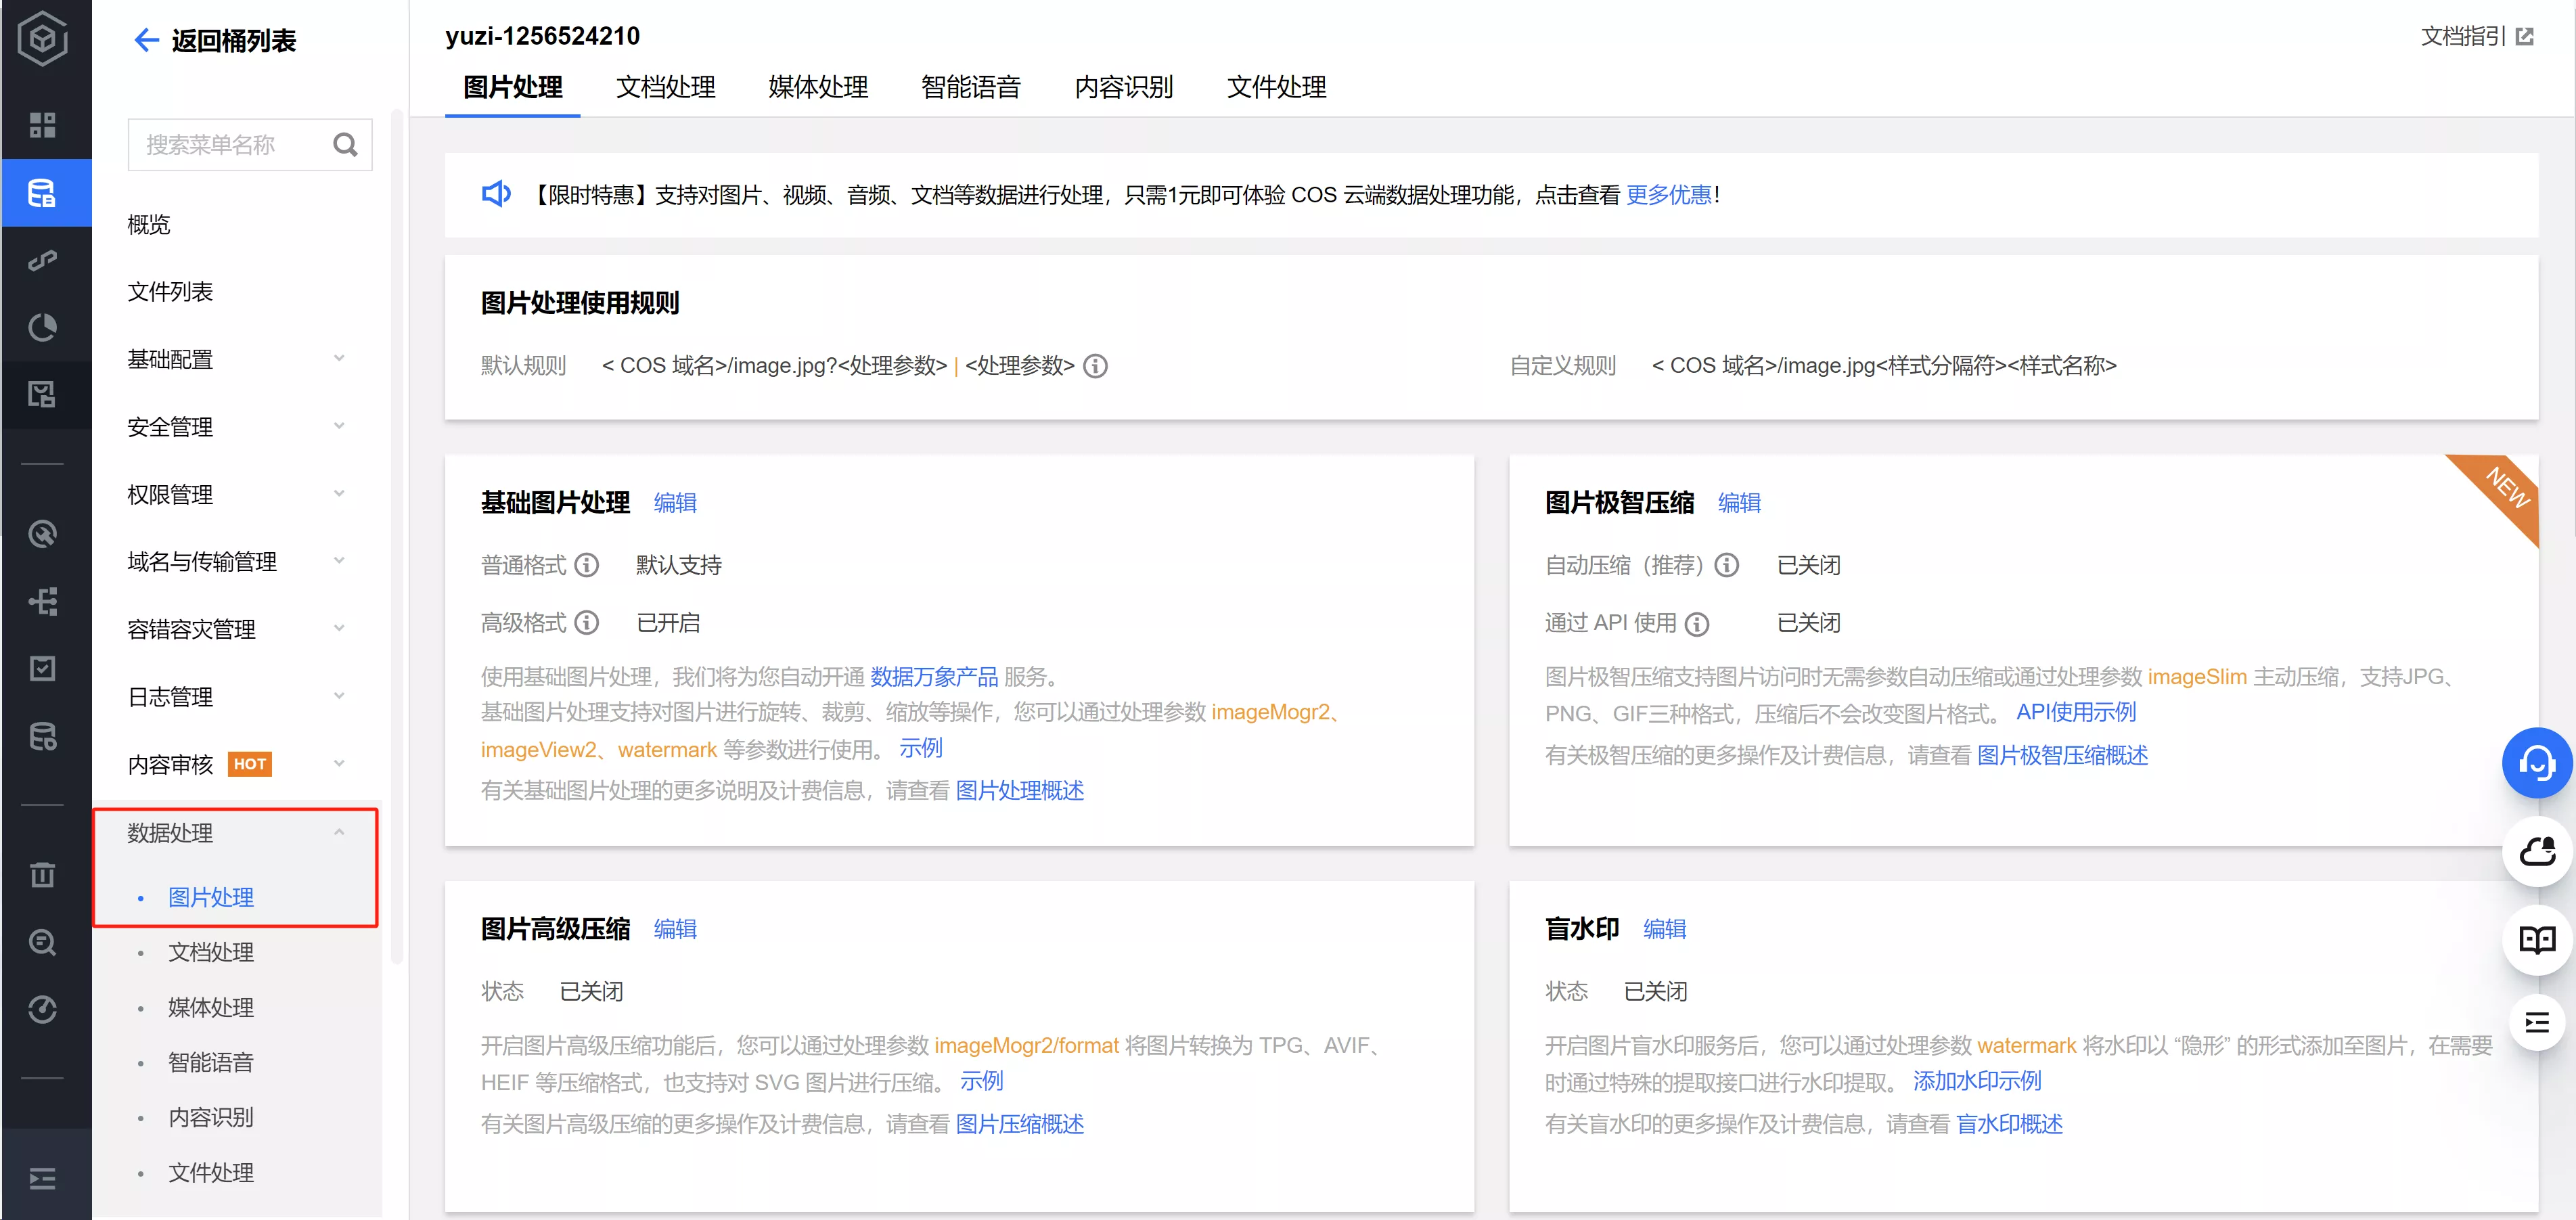Click info icon next to 自动压缩（推荐）

tap(1727, 565)
